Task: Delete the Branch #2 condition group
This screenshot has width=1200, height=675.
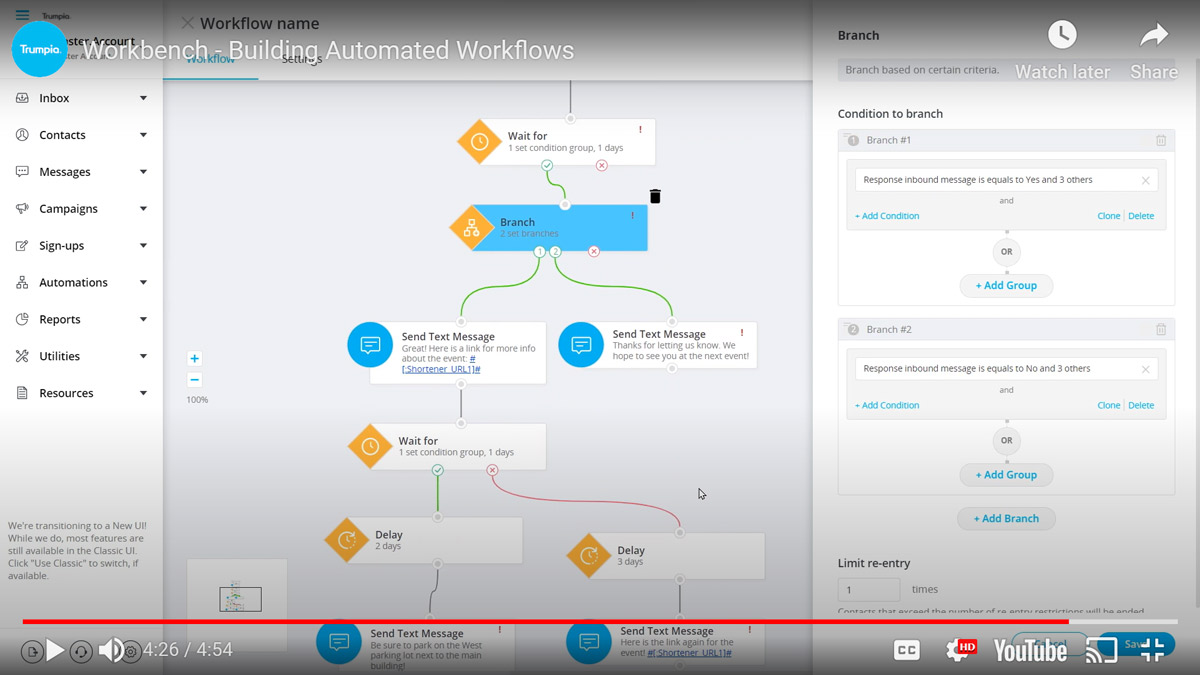Action: click(1141, 405)
